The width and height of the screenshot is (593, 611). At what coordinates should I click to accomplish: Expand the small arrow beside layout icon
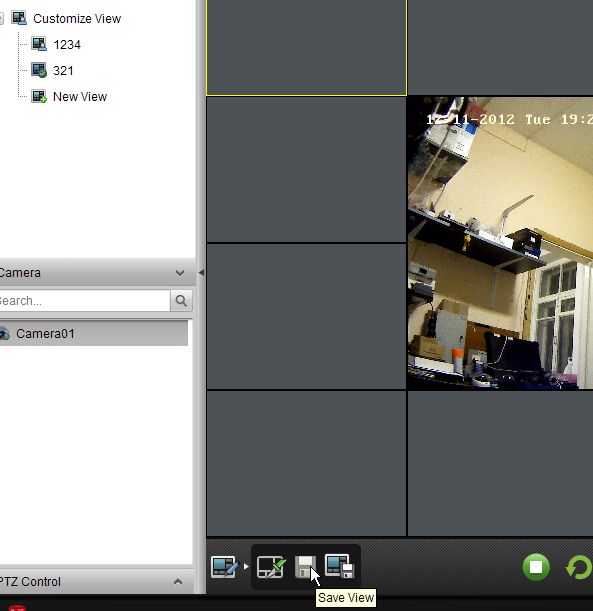click(x=246, y=566)
